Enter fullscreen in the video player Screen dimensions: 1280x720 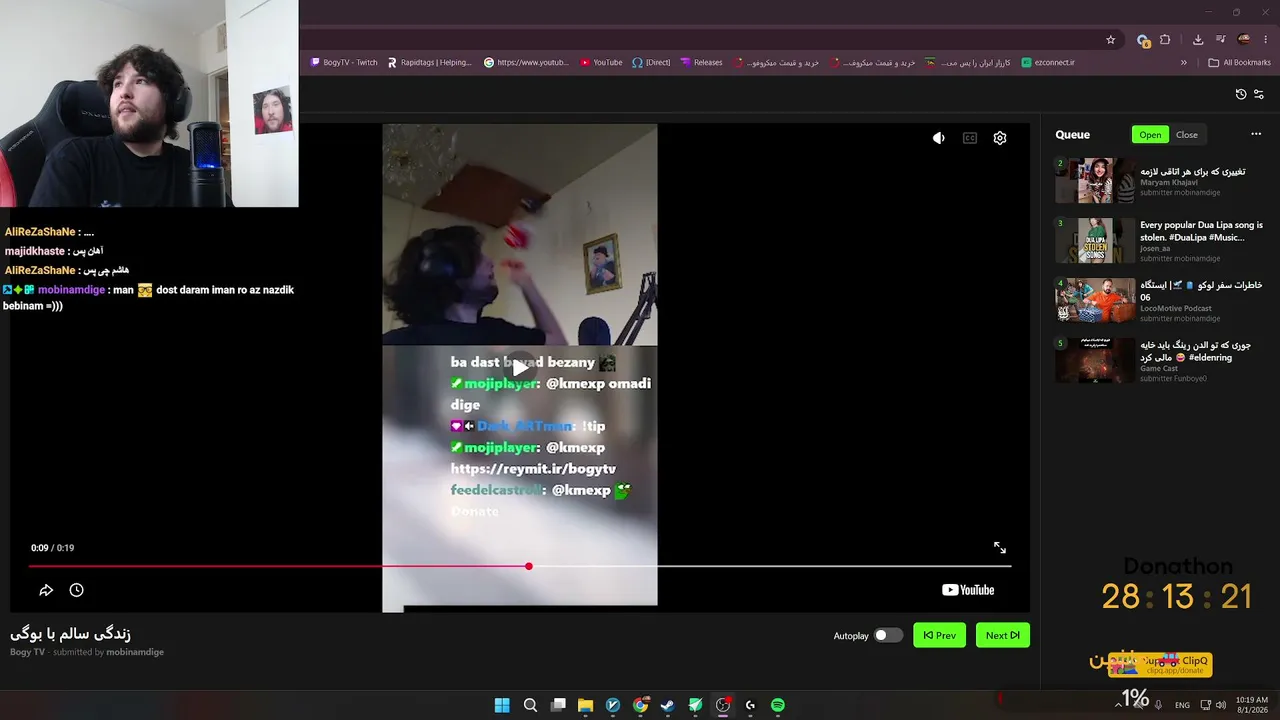[x=1000, y=548]
